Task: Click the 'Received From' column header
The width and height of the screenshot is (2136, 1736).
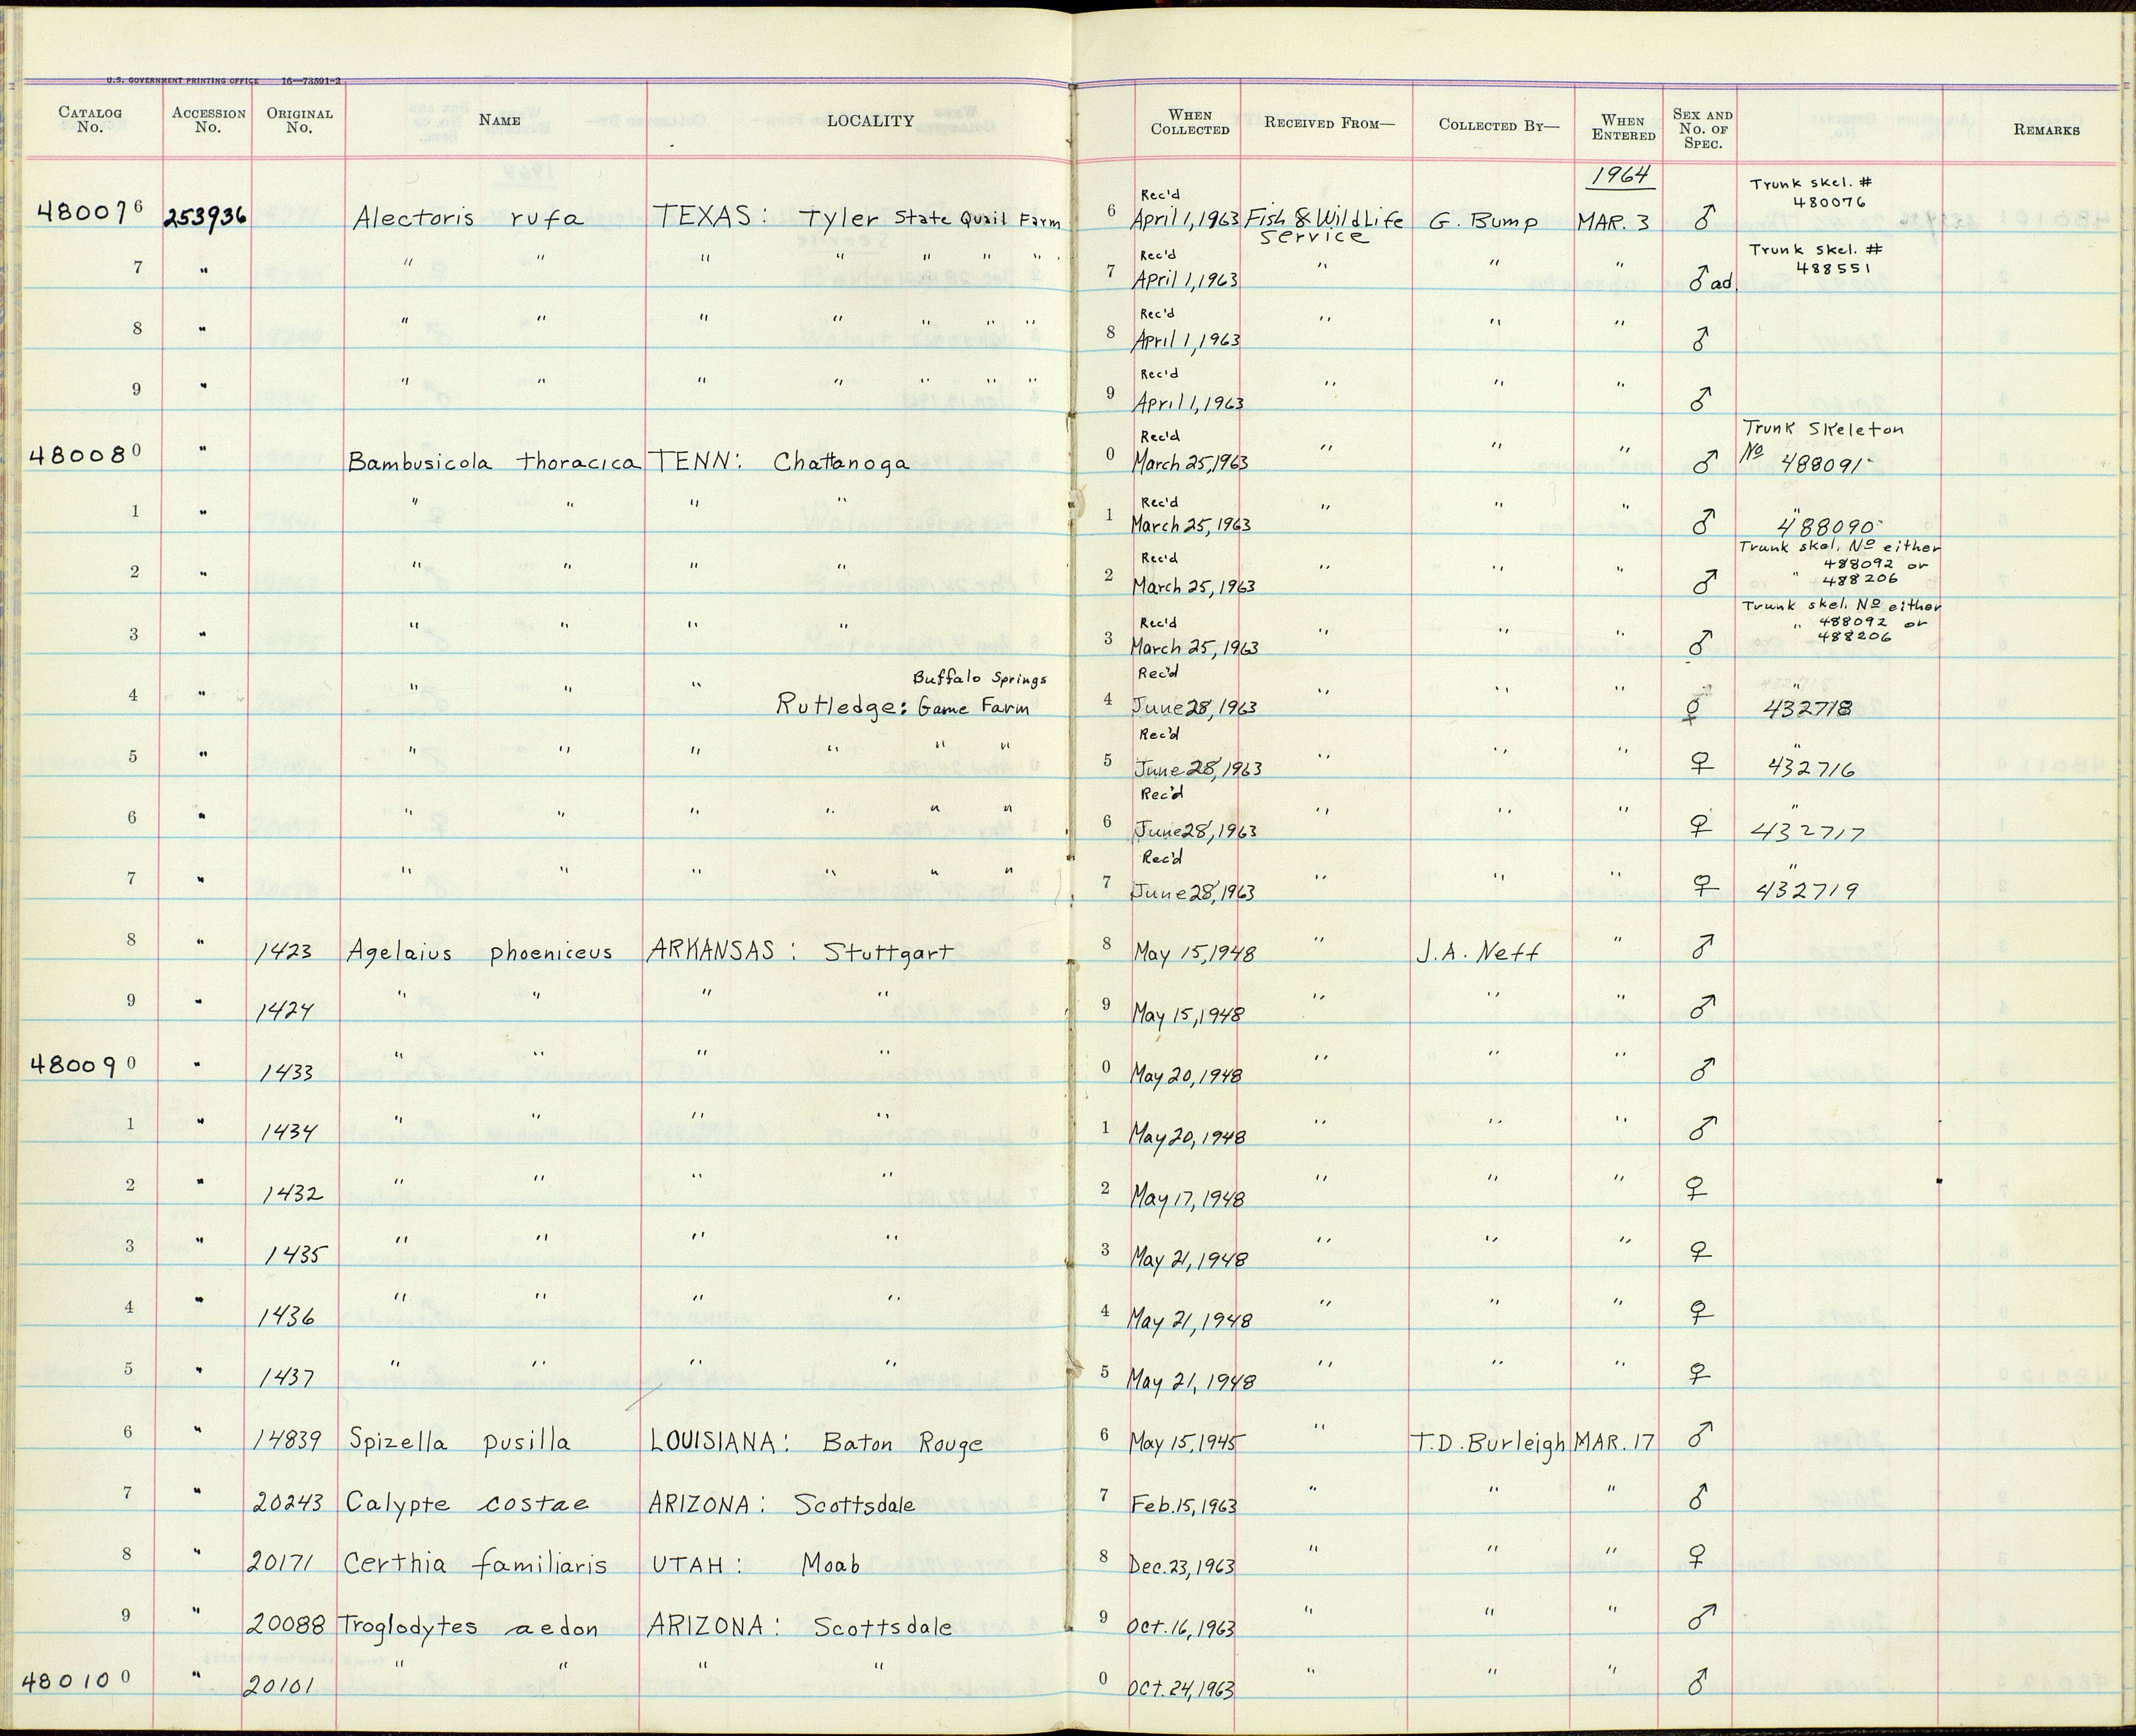Action: pyautogui.click(x=1329, y=123)
